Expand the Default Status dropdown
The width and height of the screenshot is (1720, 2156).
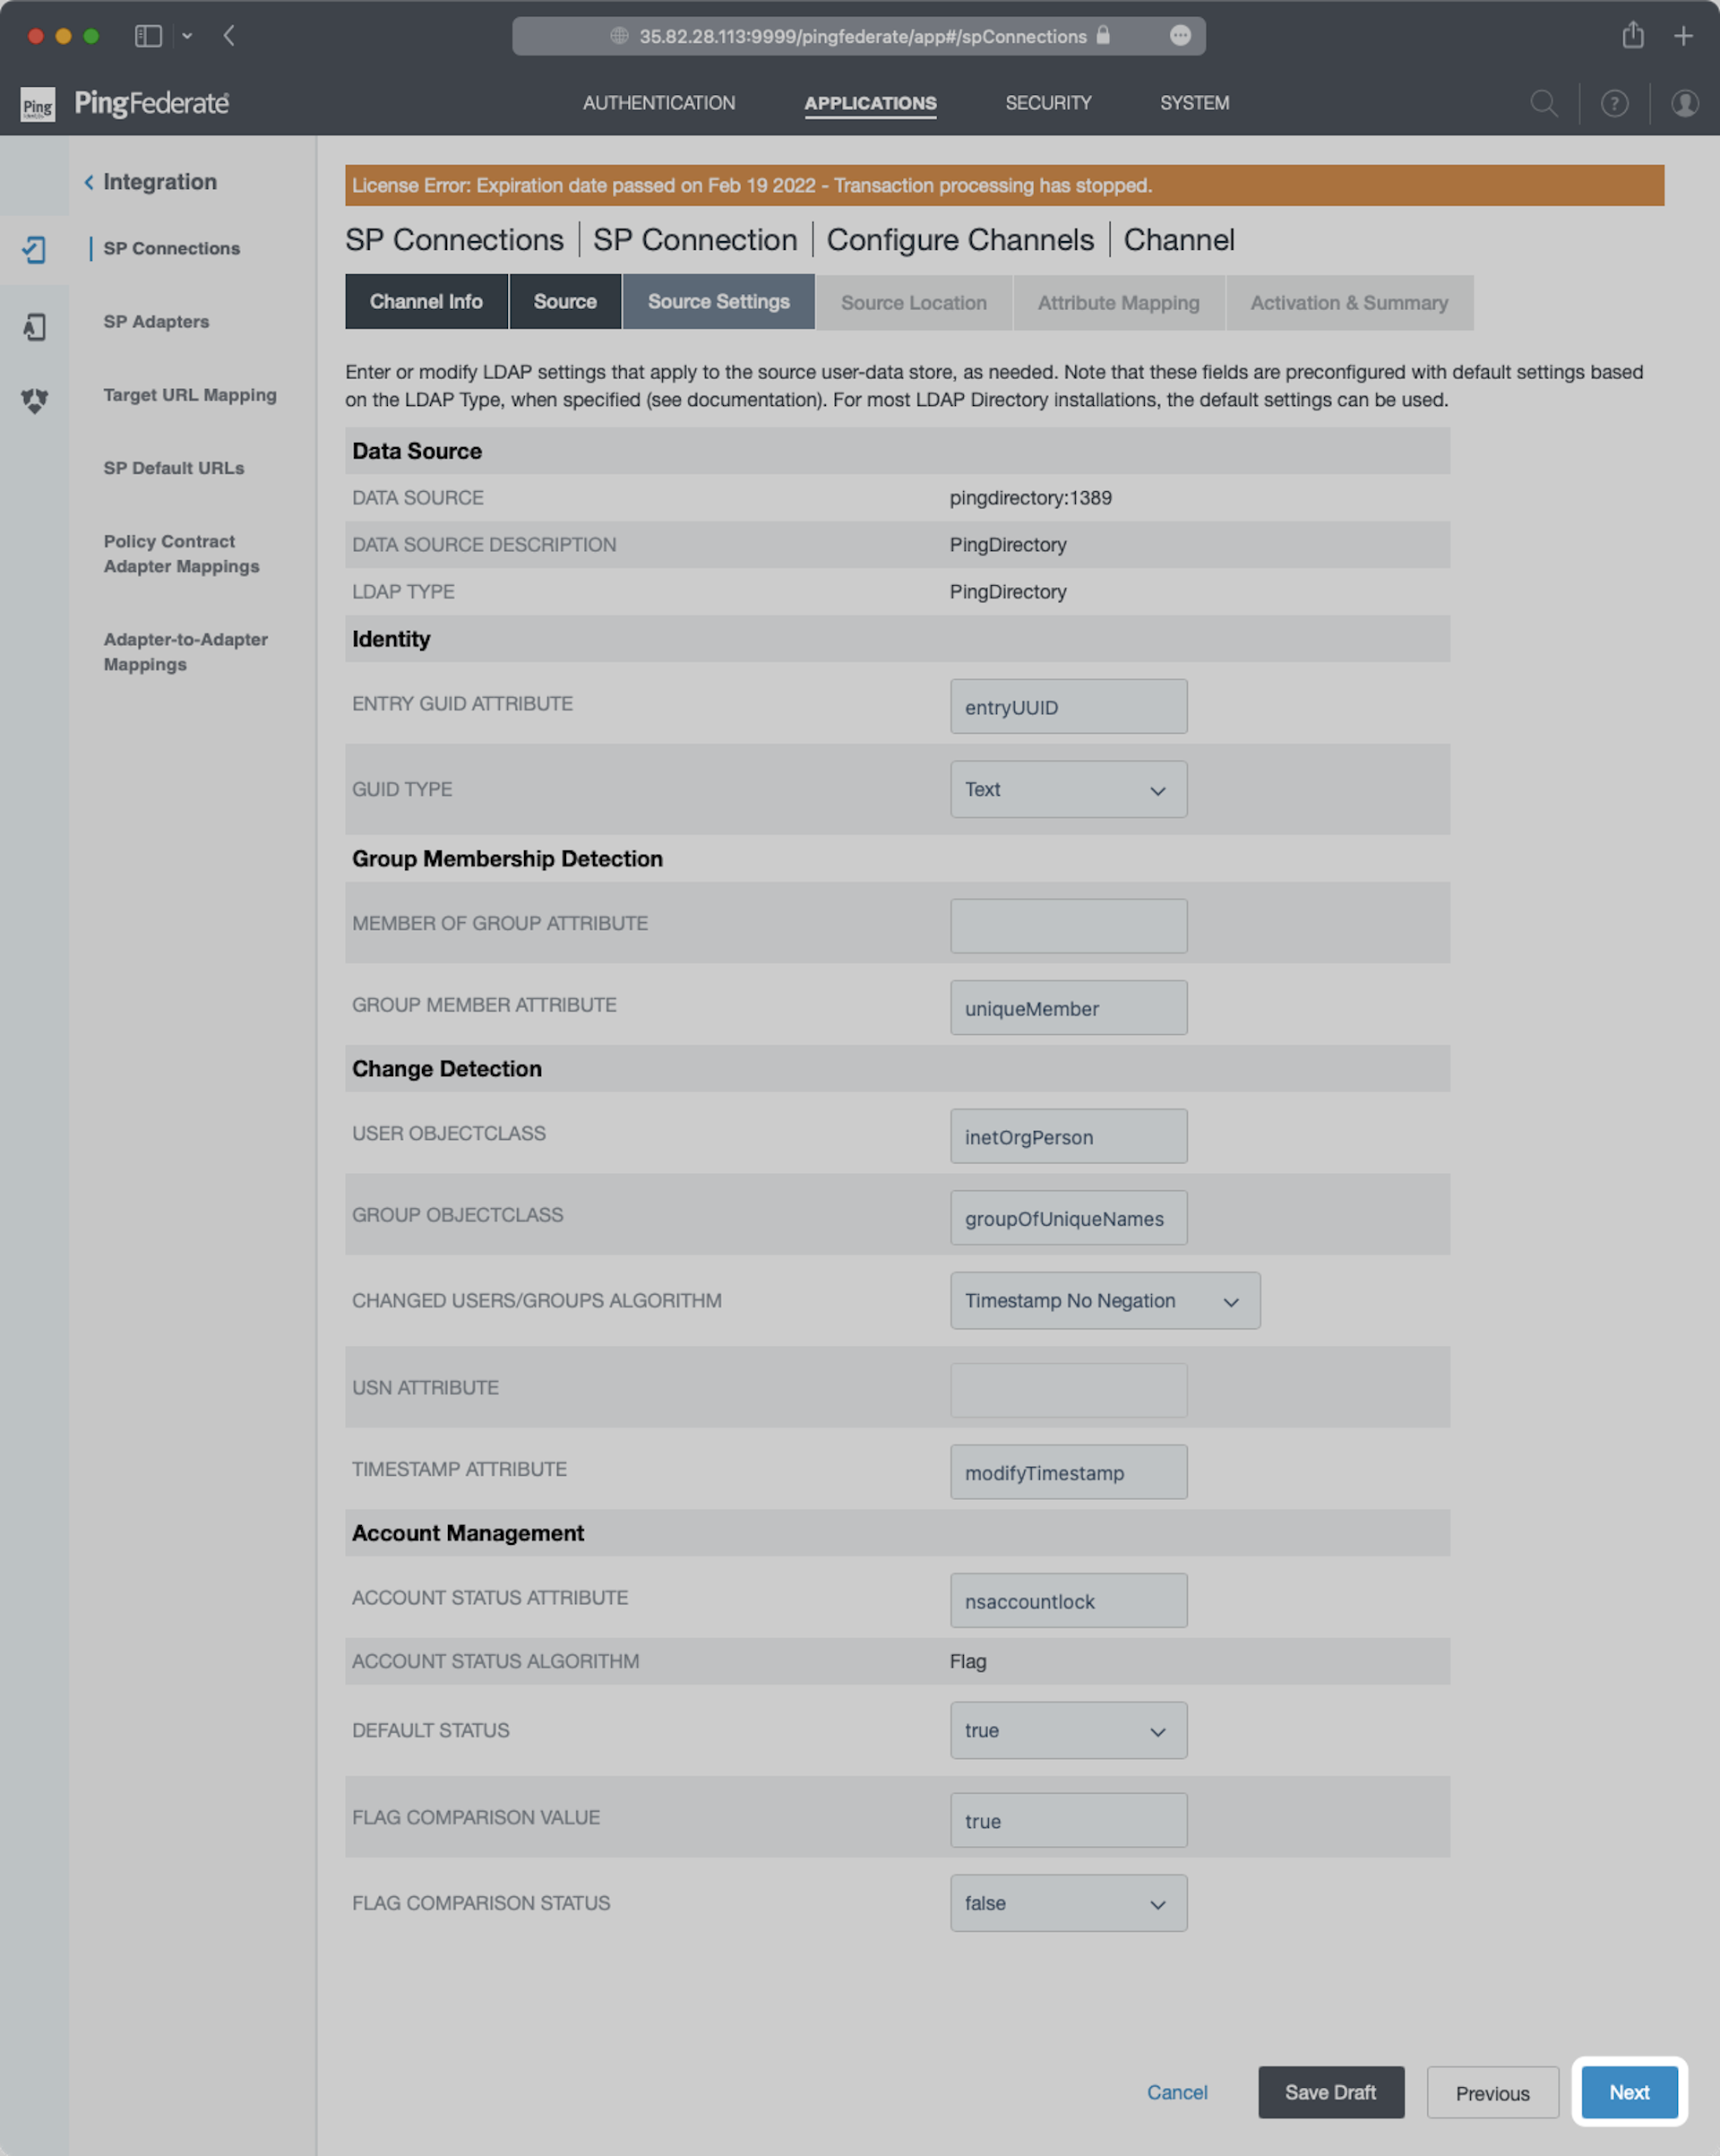[x=1068, y=1730]
